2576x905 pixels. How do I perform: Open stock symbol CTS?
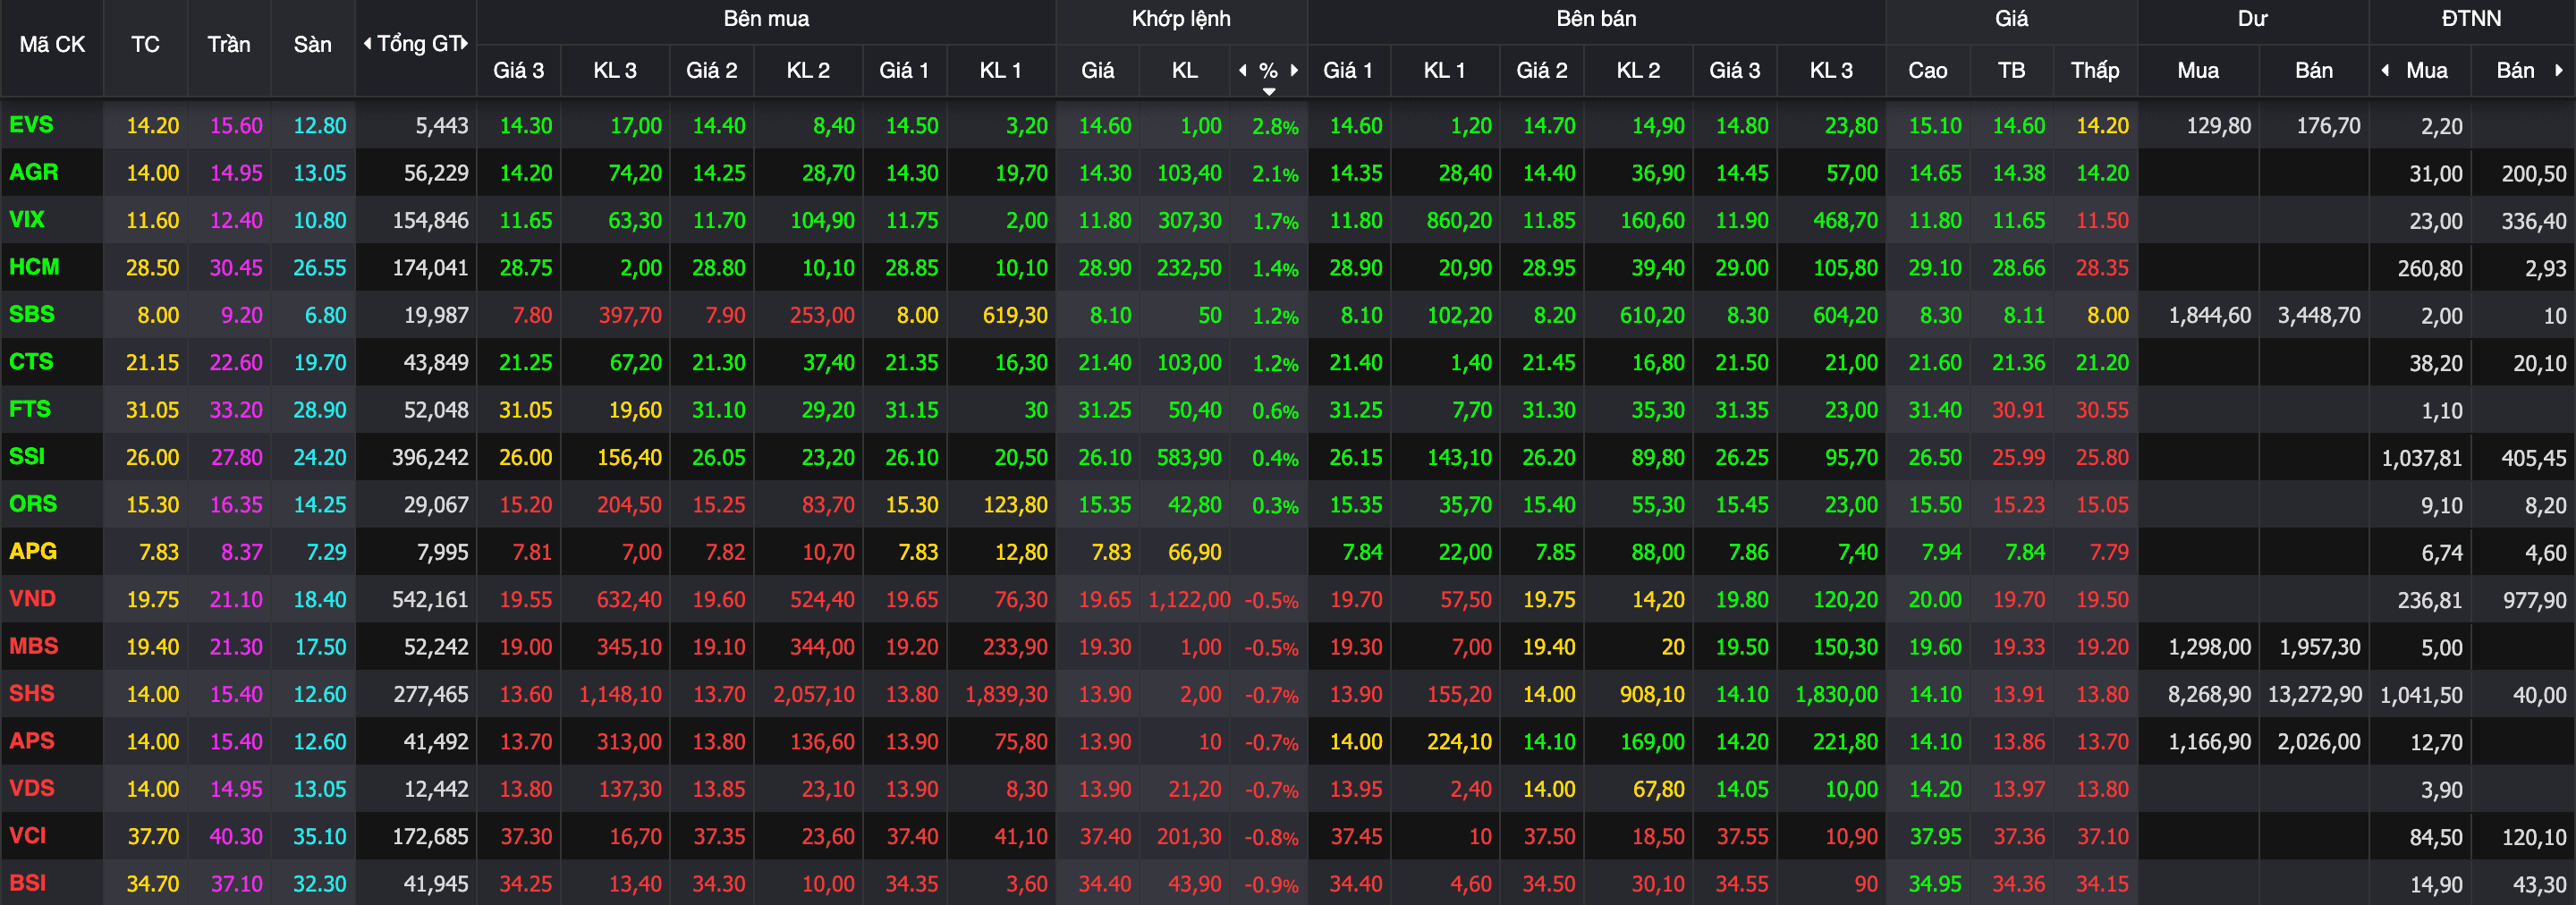pyautogui.click(x=31, y=361)
